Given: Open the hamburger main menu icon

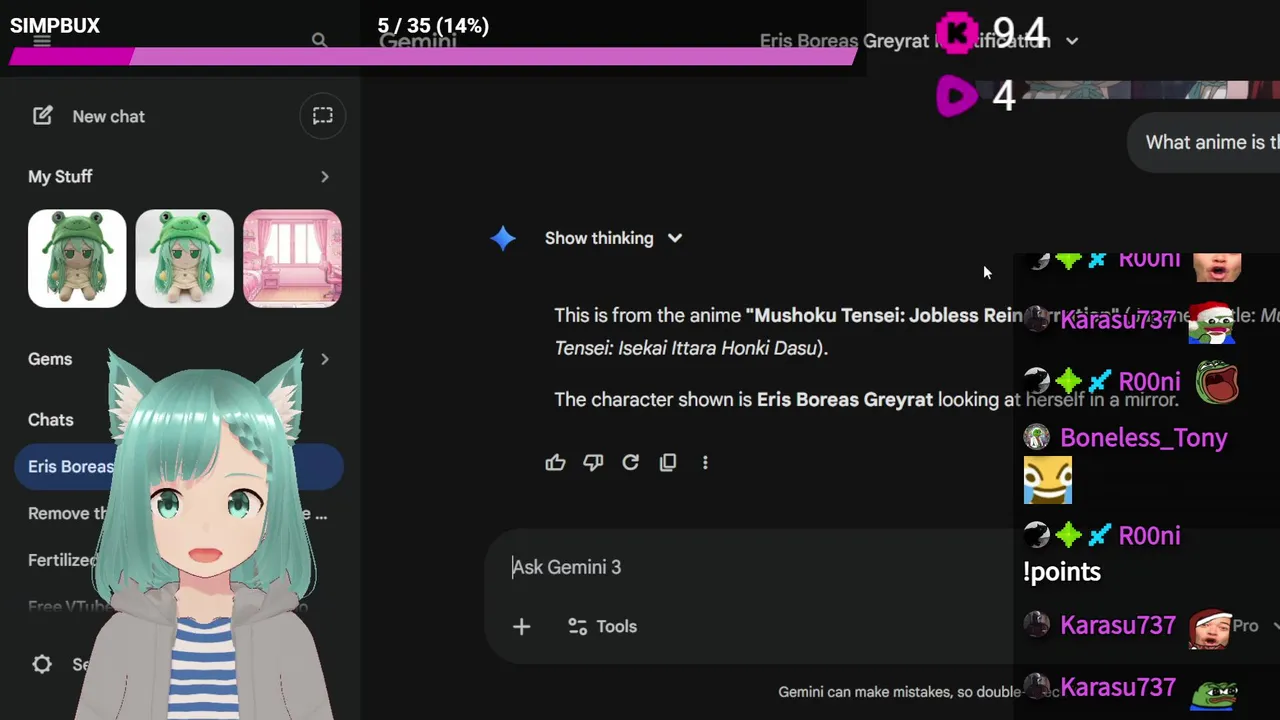Looking at the screenshot, I should (42, 41).
